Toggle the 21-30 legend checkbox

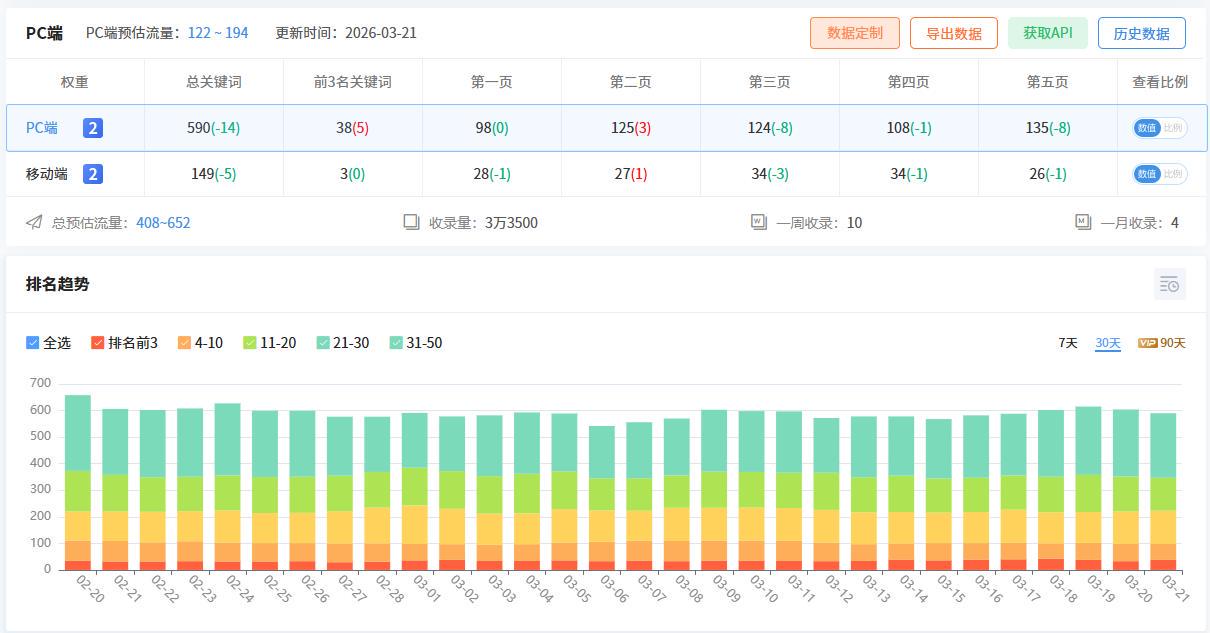point(323,343)
